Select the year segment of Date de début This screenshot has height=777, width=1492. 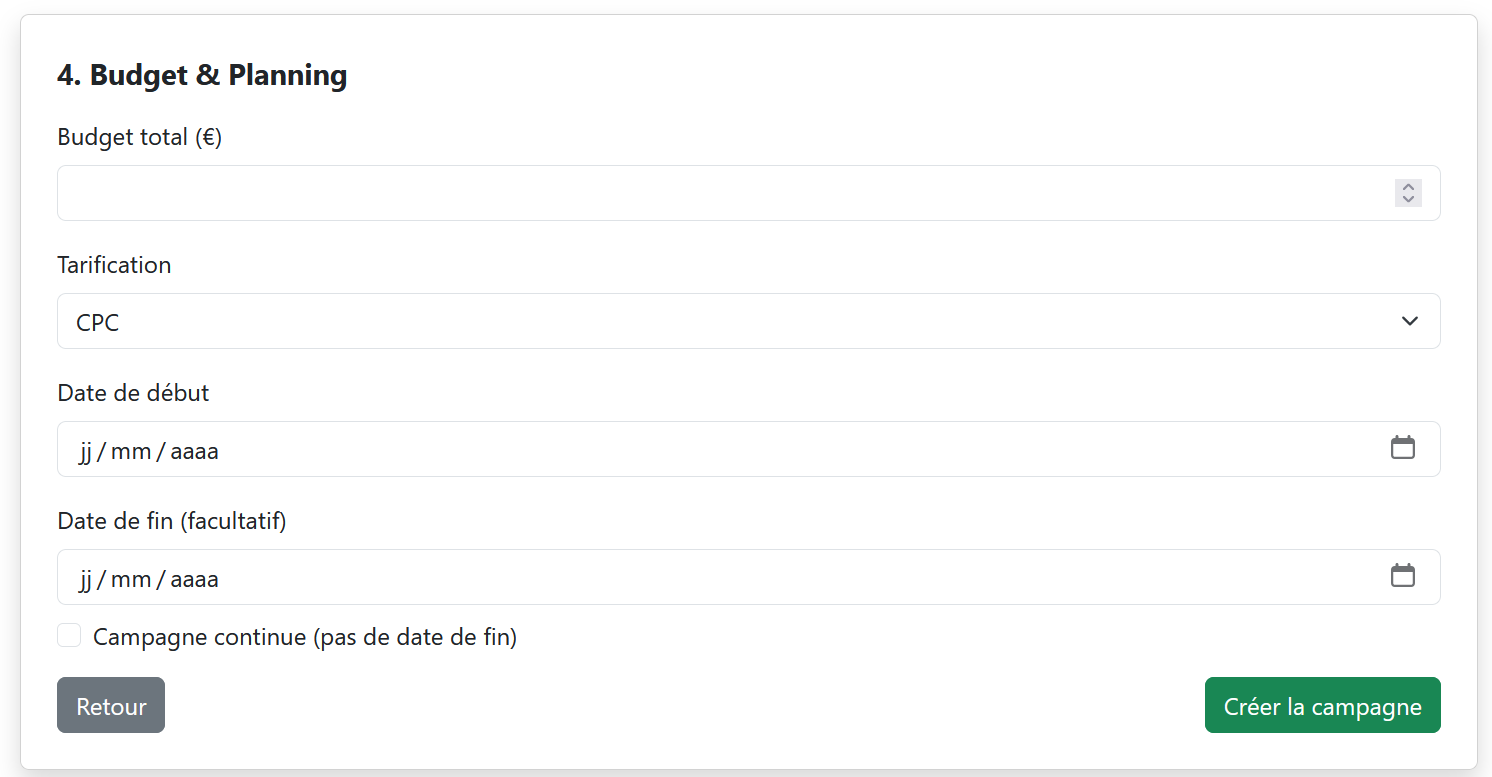[x=194, y=451]
